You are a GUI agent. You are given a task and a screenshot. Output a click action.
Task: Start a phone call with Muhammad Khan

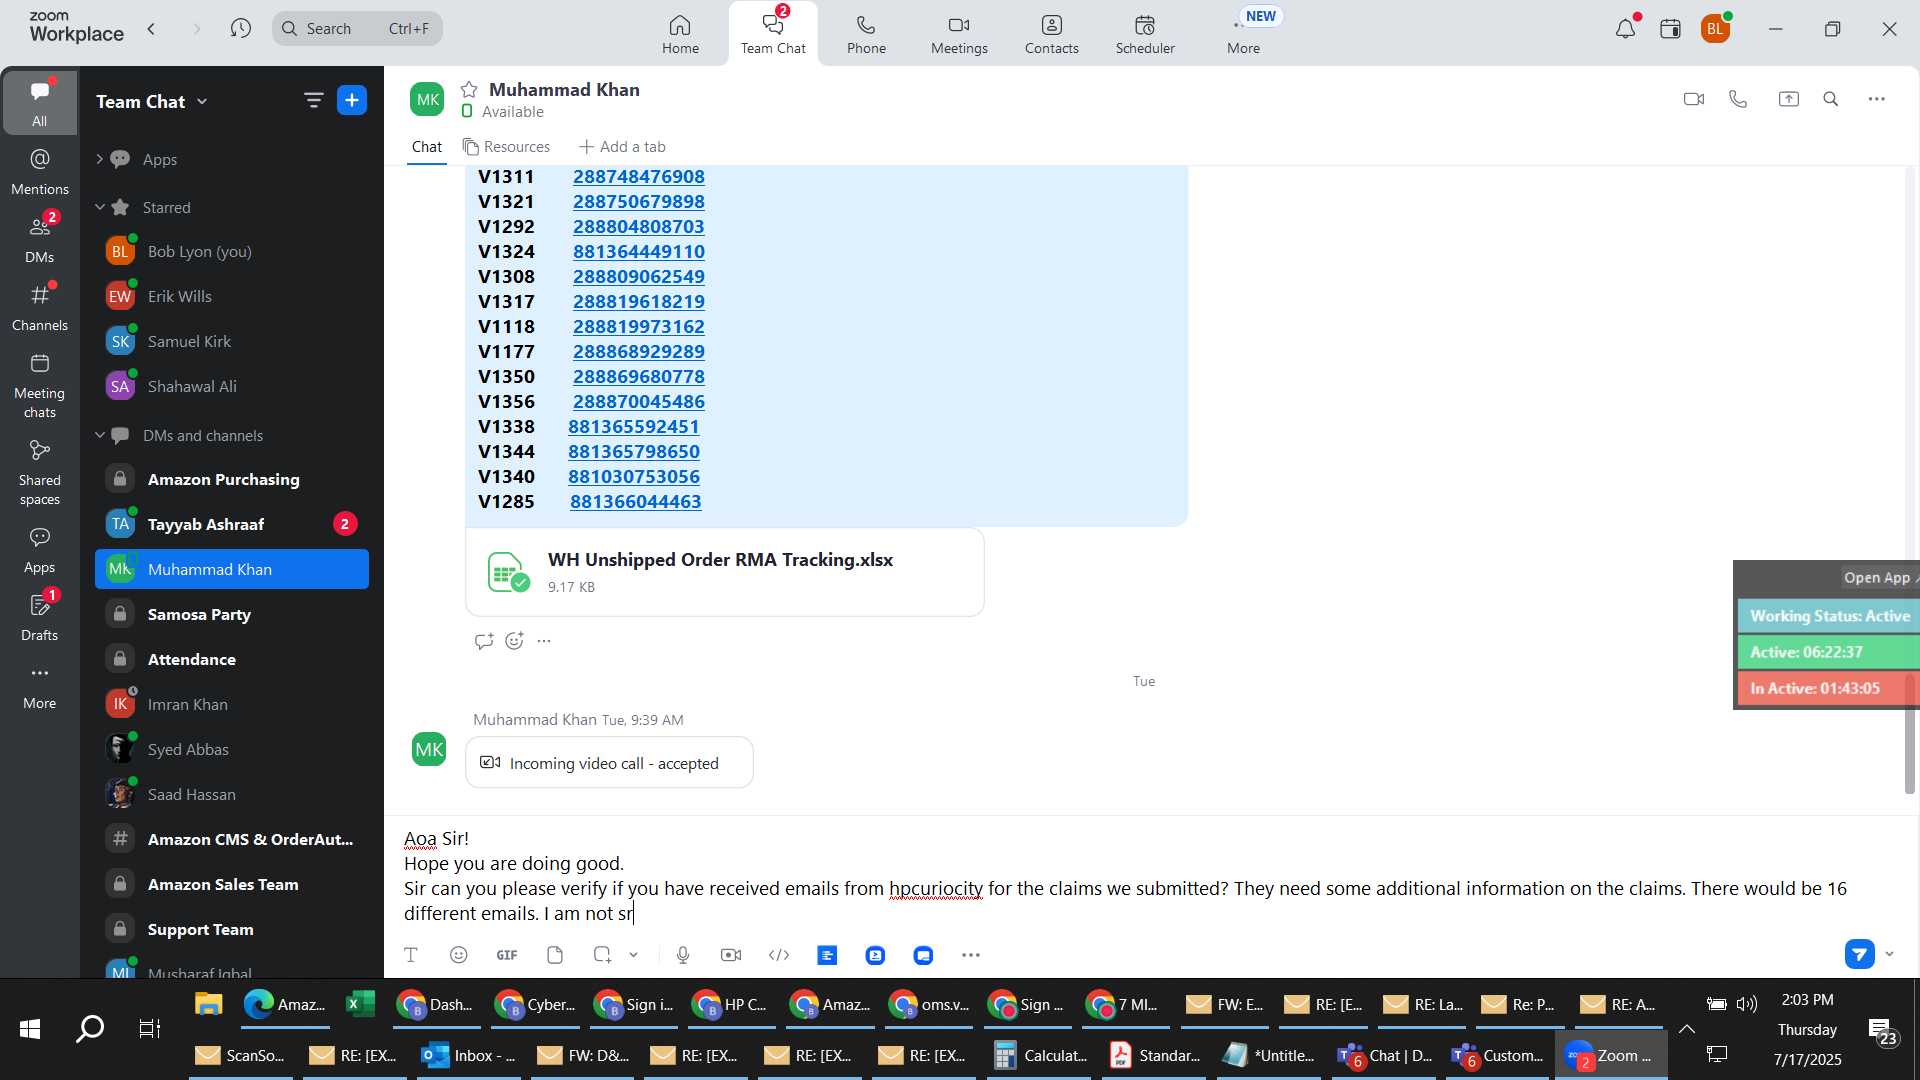click(1738, 99)
